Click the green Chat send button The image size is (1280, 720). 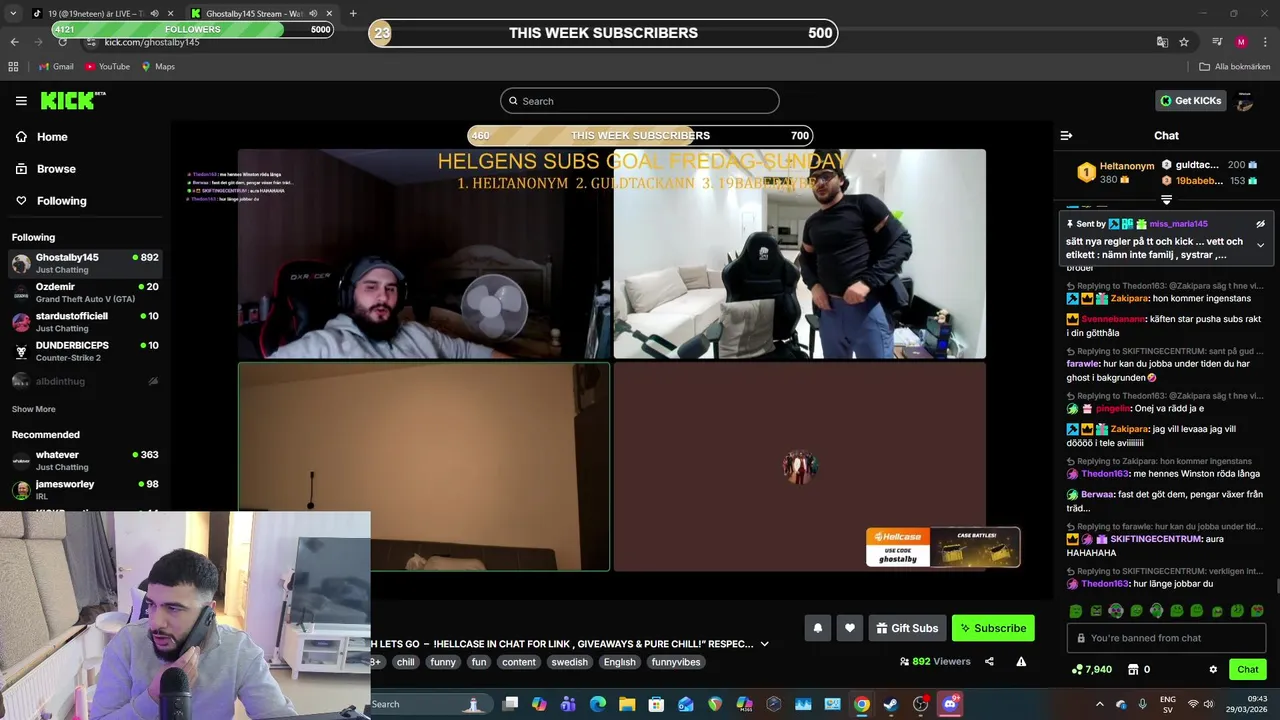1248,669
